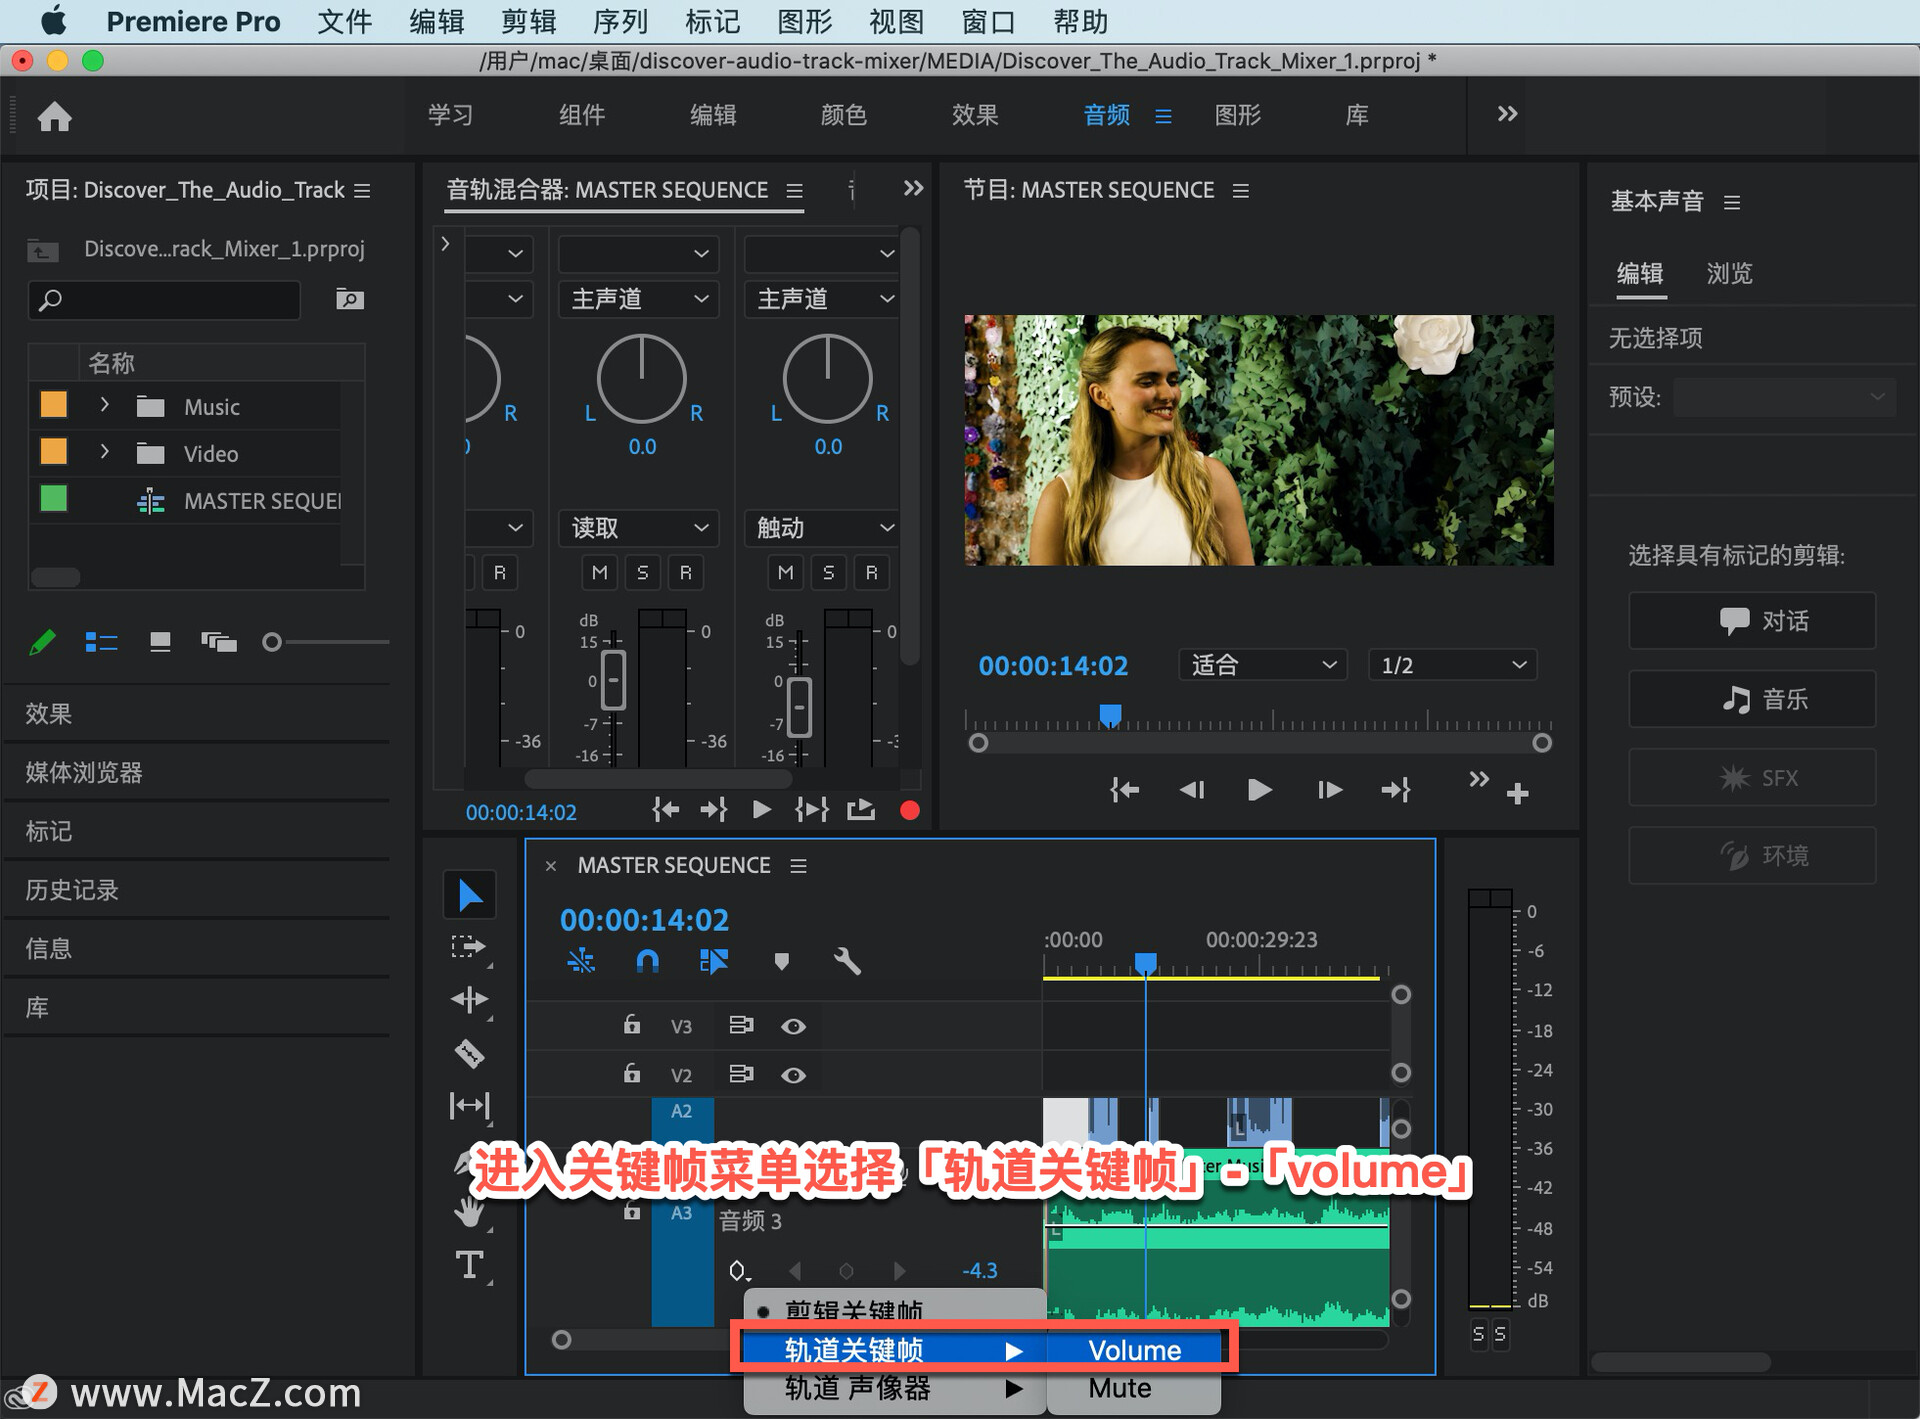Select the Razor tool in tool palette

point(469,1053)
